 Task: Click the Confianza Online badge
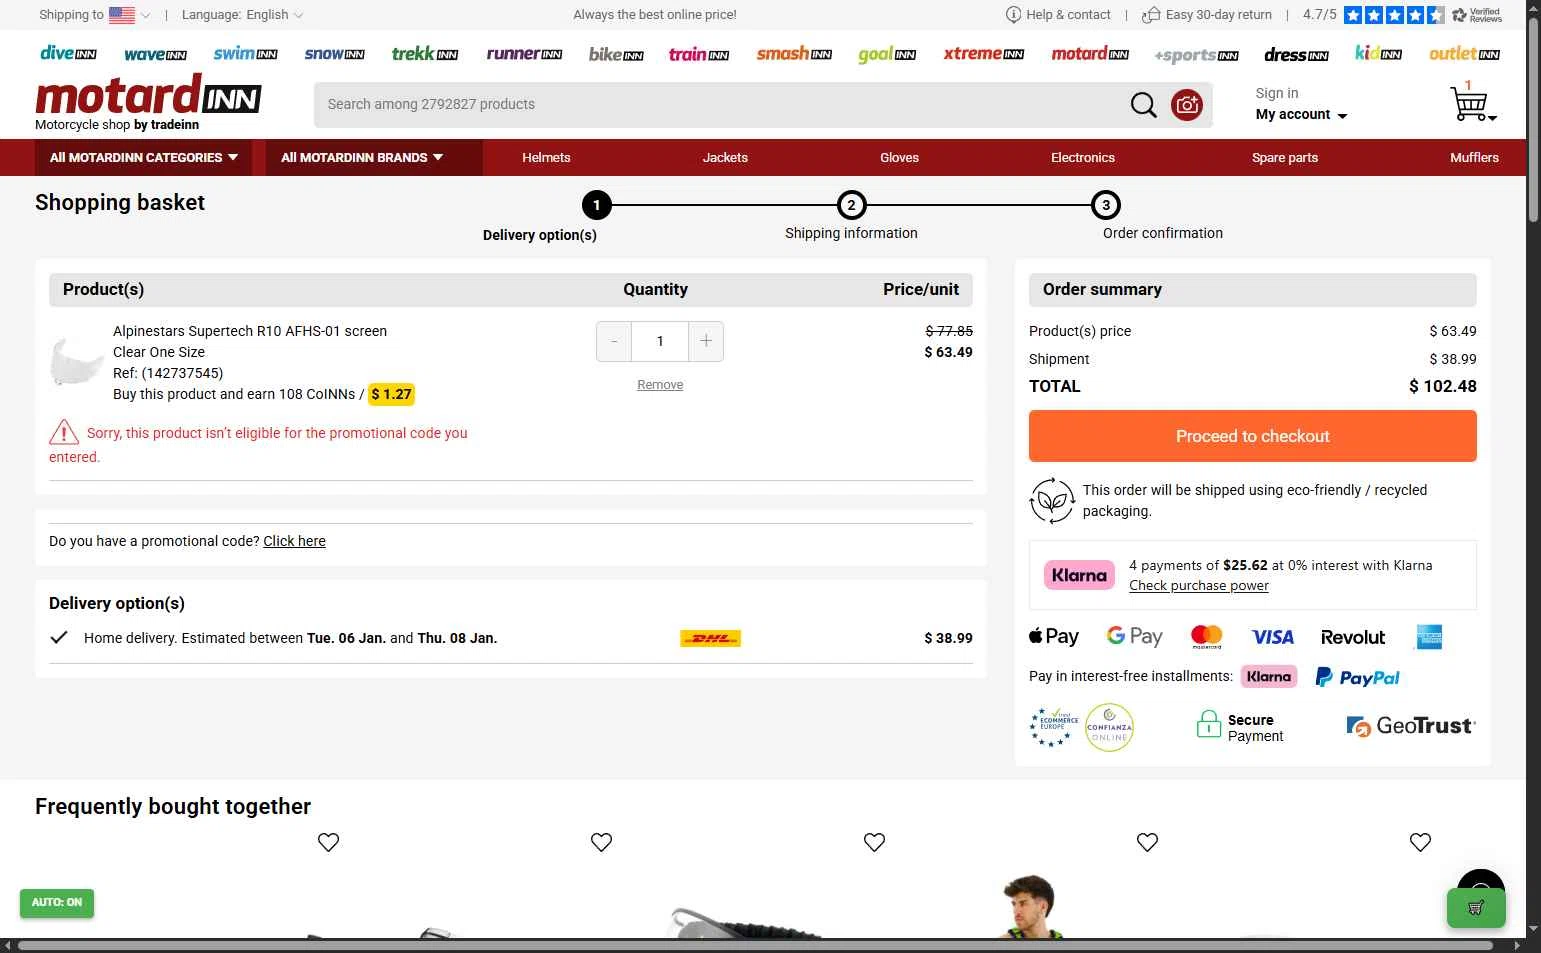pos(1109,728)
